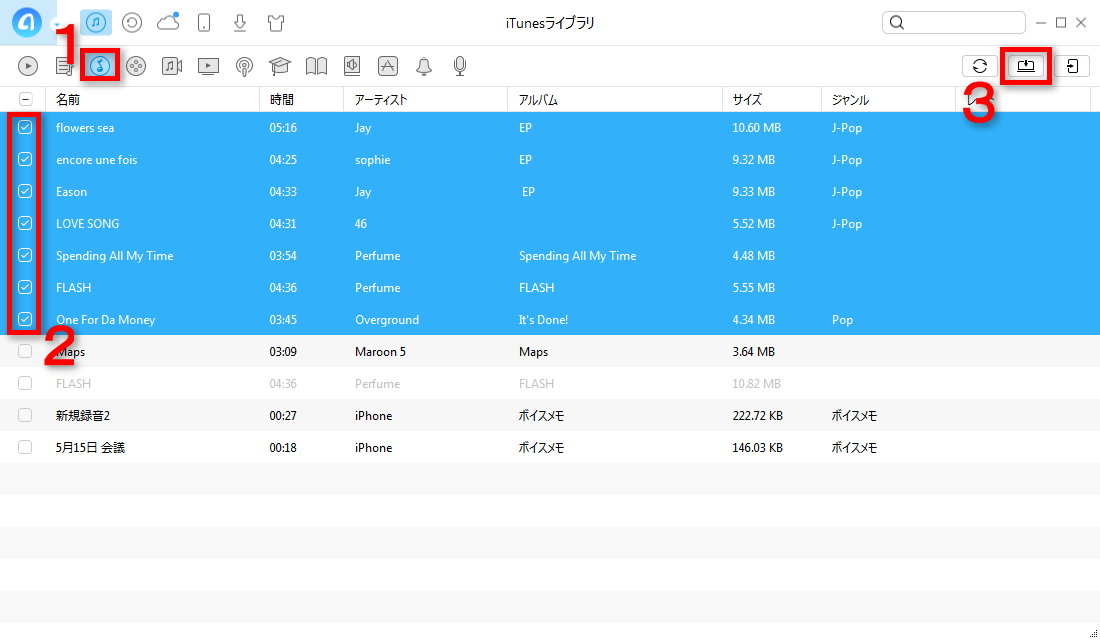This screenshot has width=1100, height=640.
Task: Select the song name encore une fois
Action: click(97, 160)
